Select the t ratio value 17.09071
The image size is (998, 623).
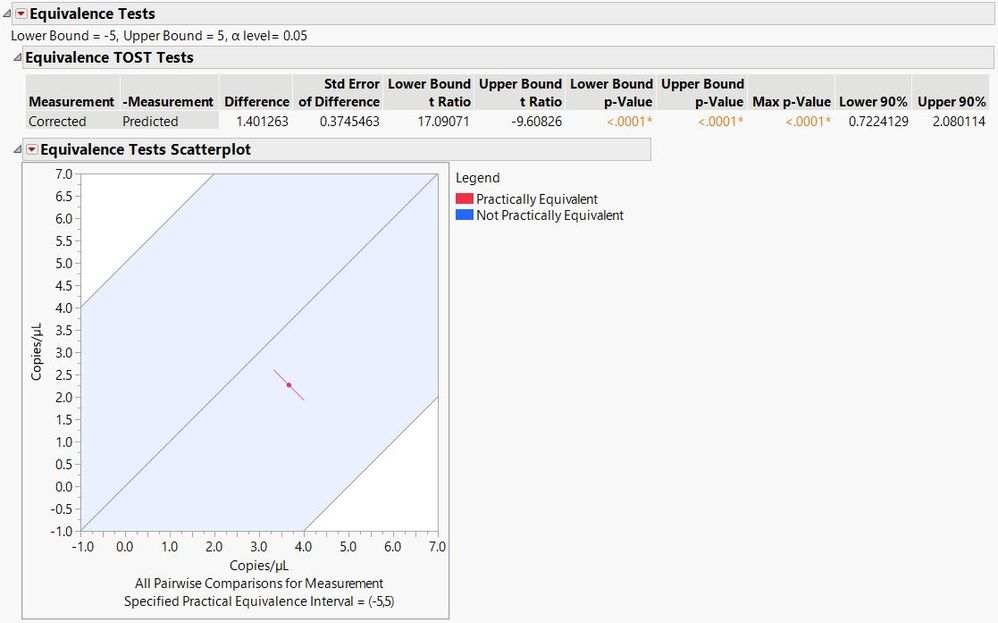pos(443,122)
